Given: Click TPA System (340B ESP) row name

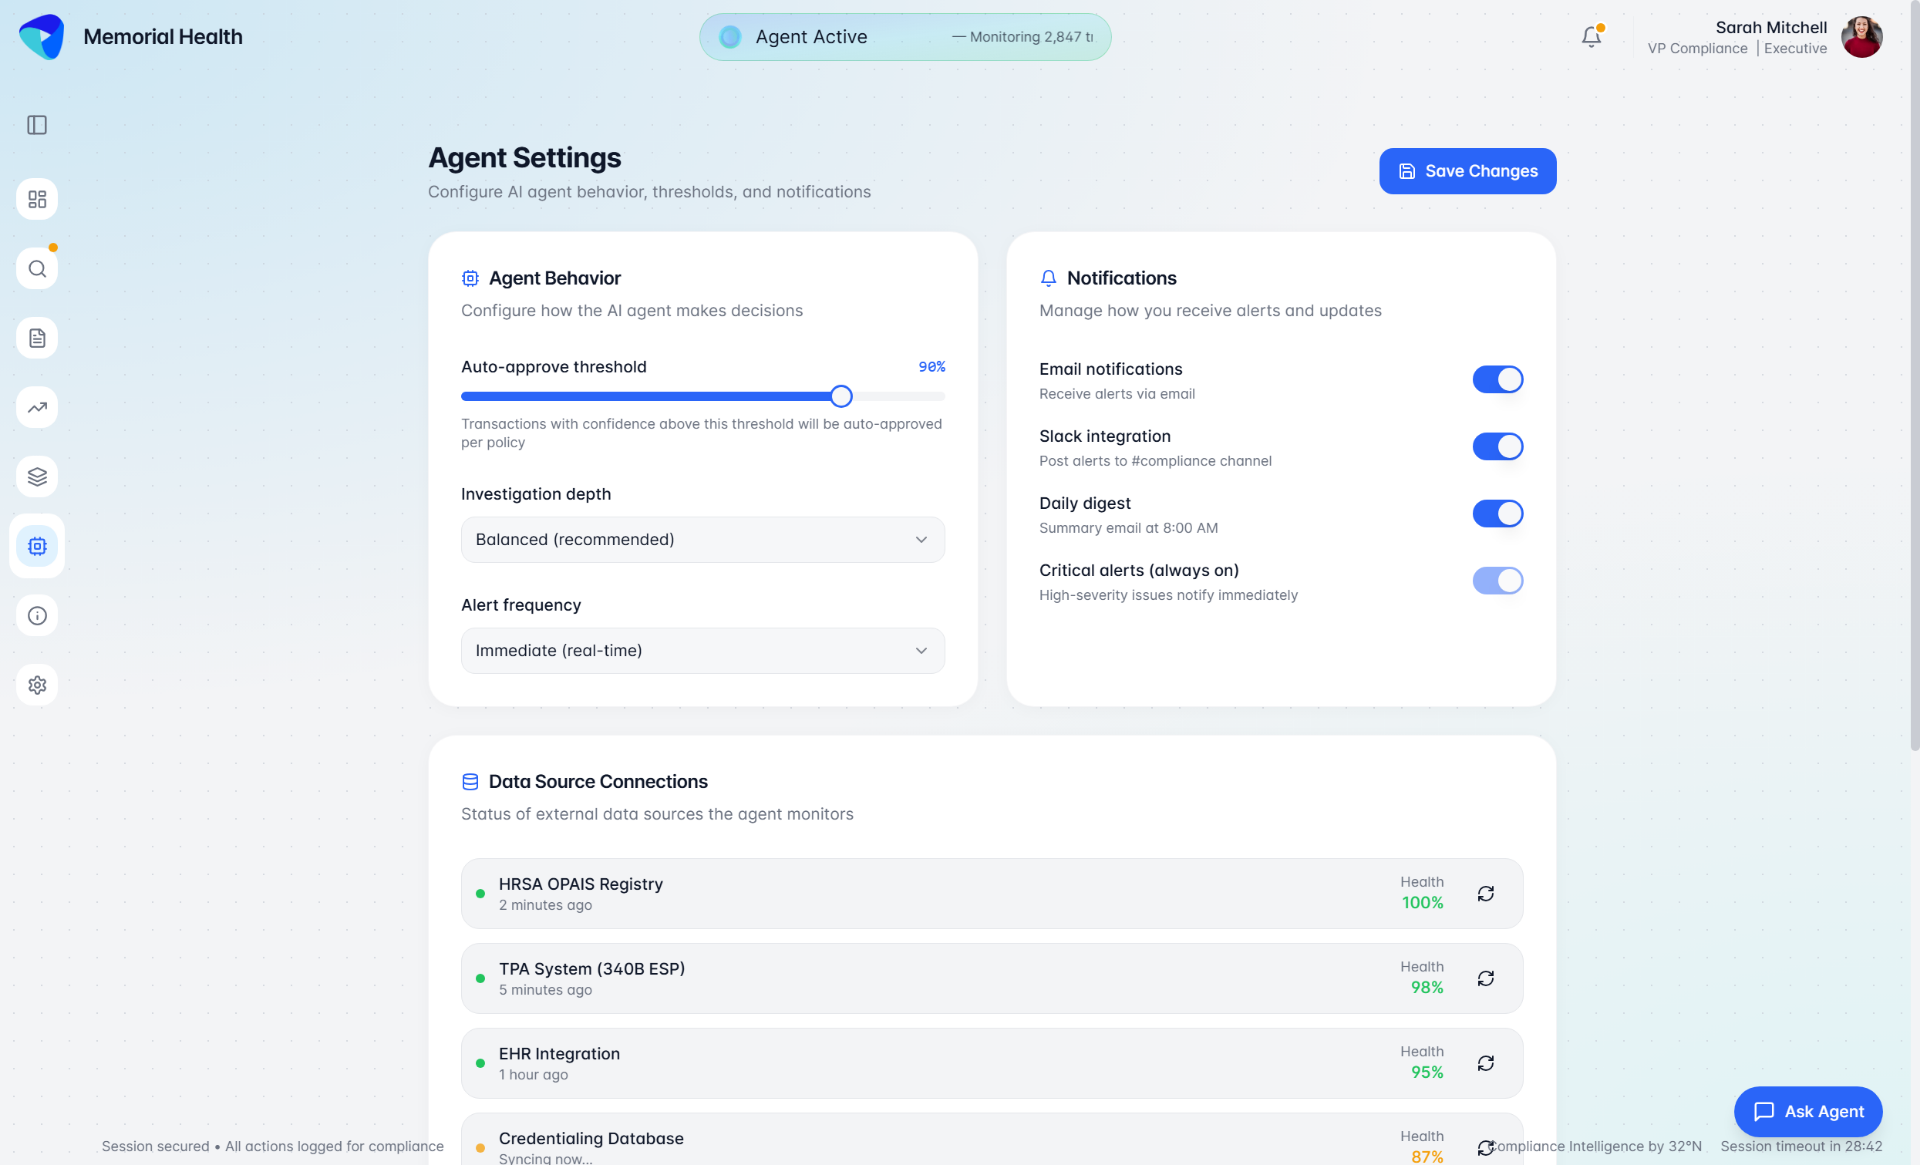Looking at the screenshot, I should 592,969.
